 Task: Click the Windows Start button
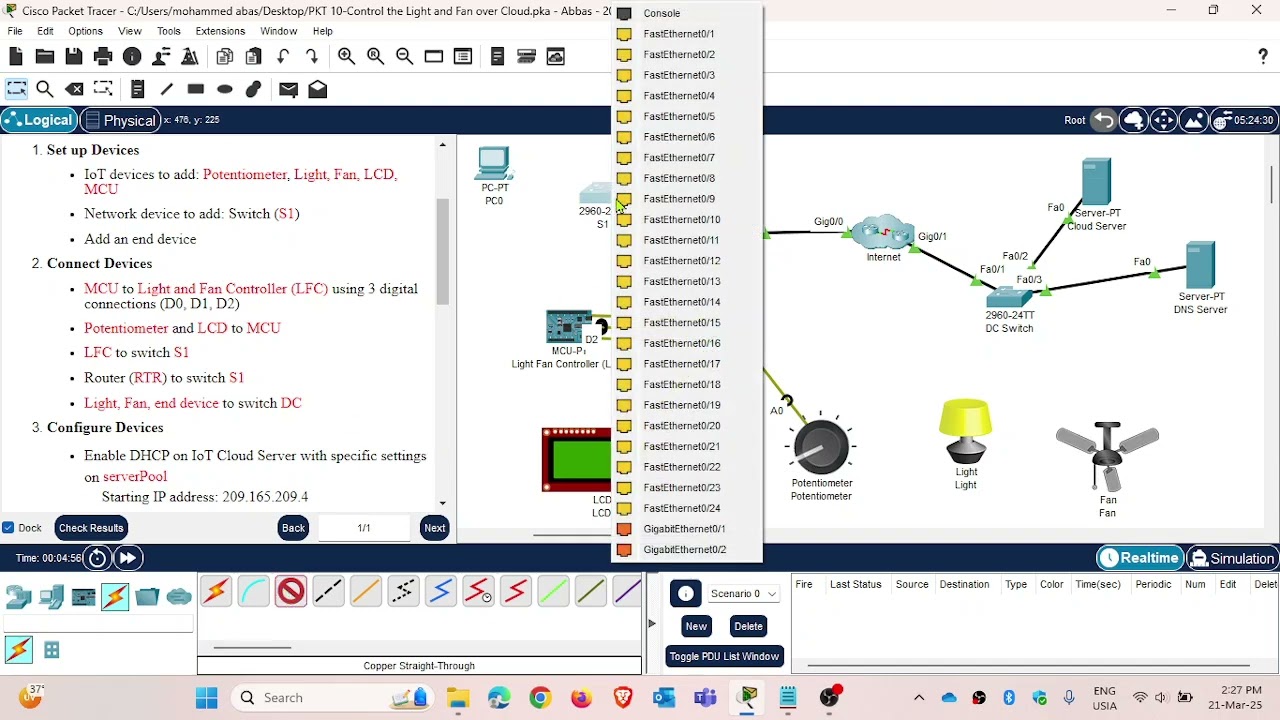click(x=207, y=698)
